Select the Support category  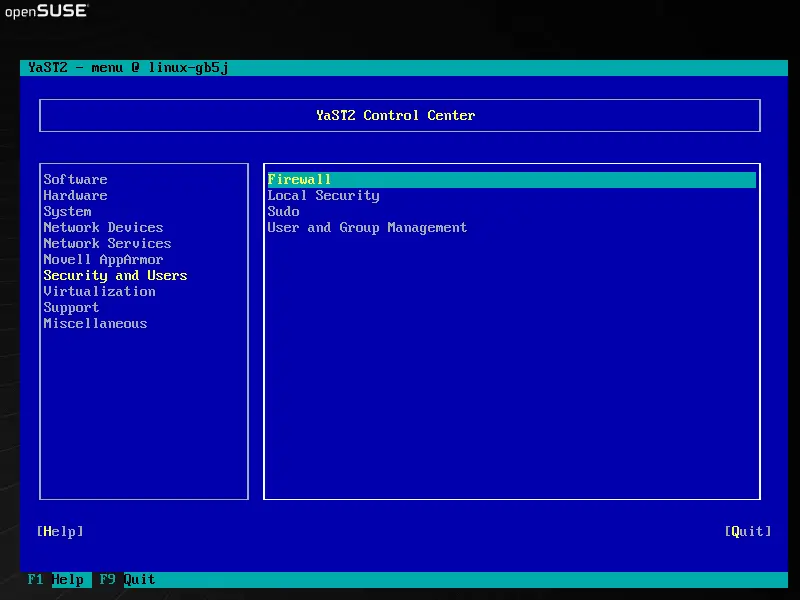point(71,308)
